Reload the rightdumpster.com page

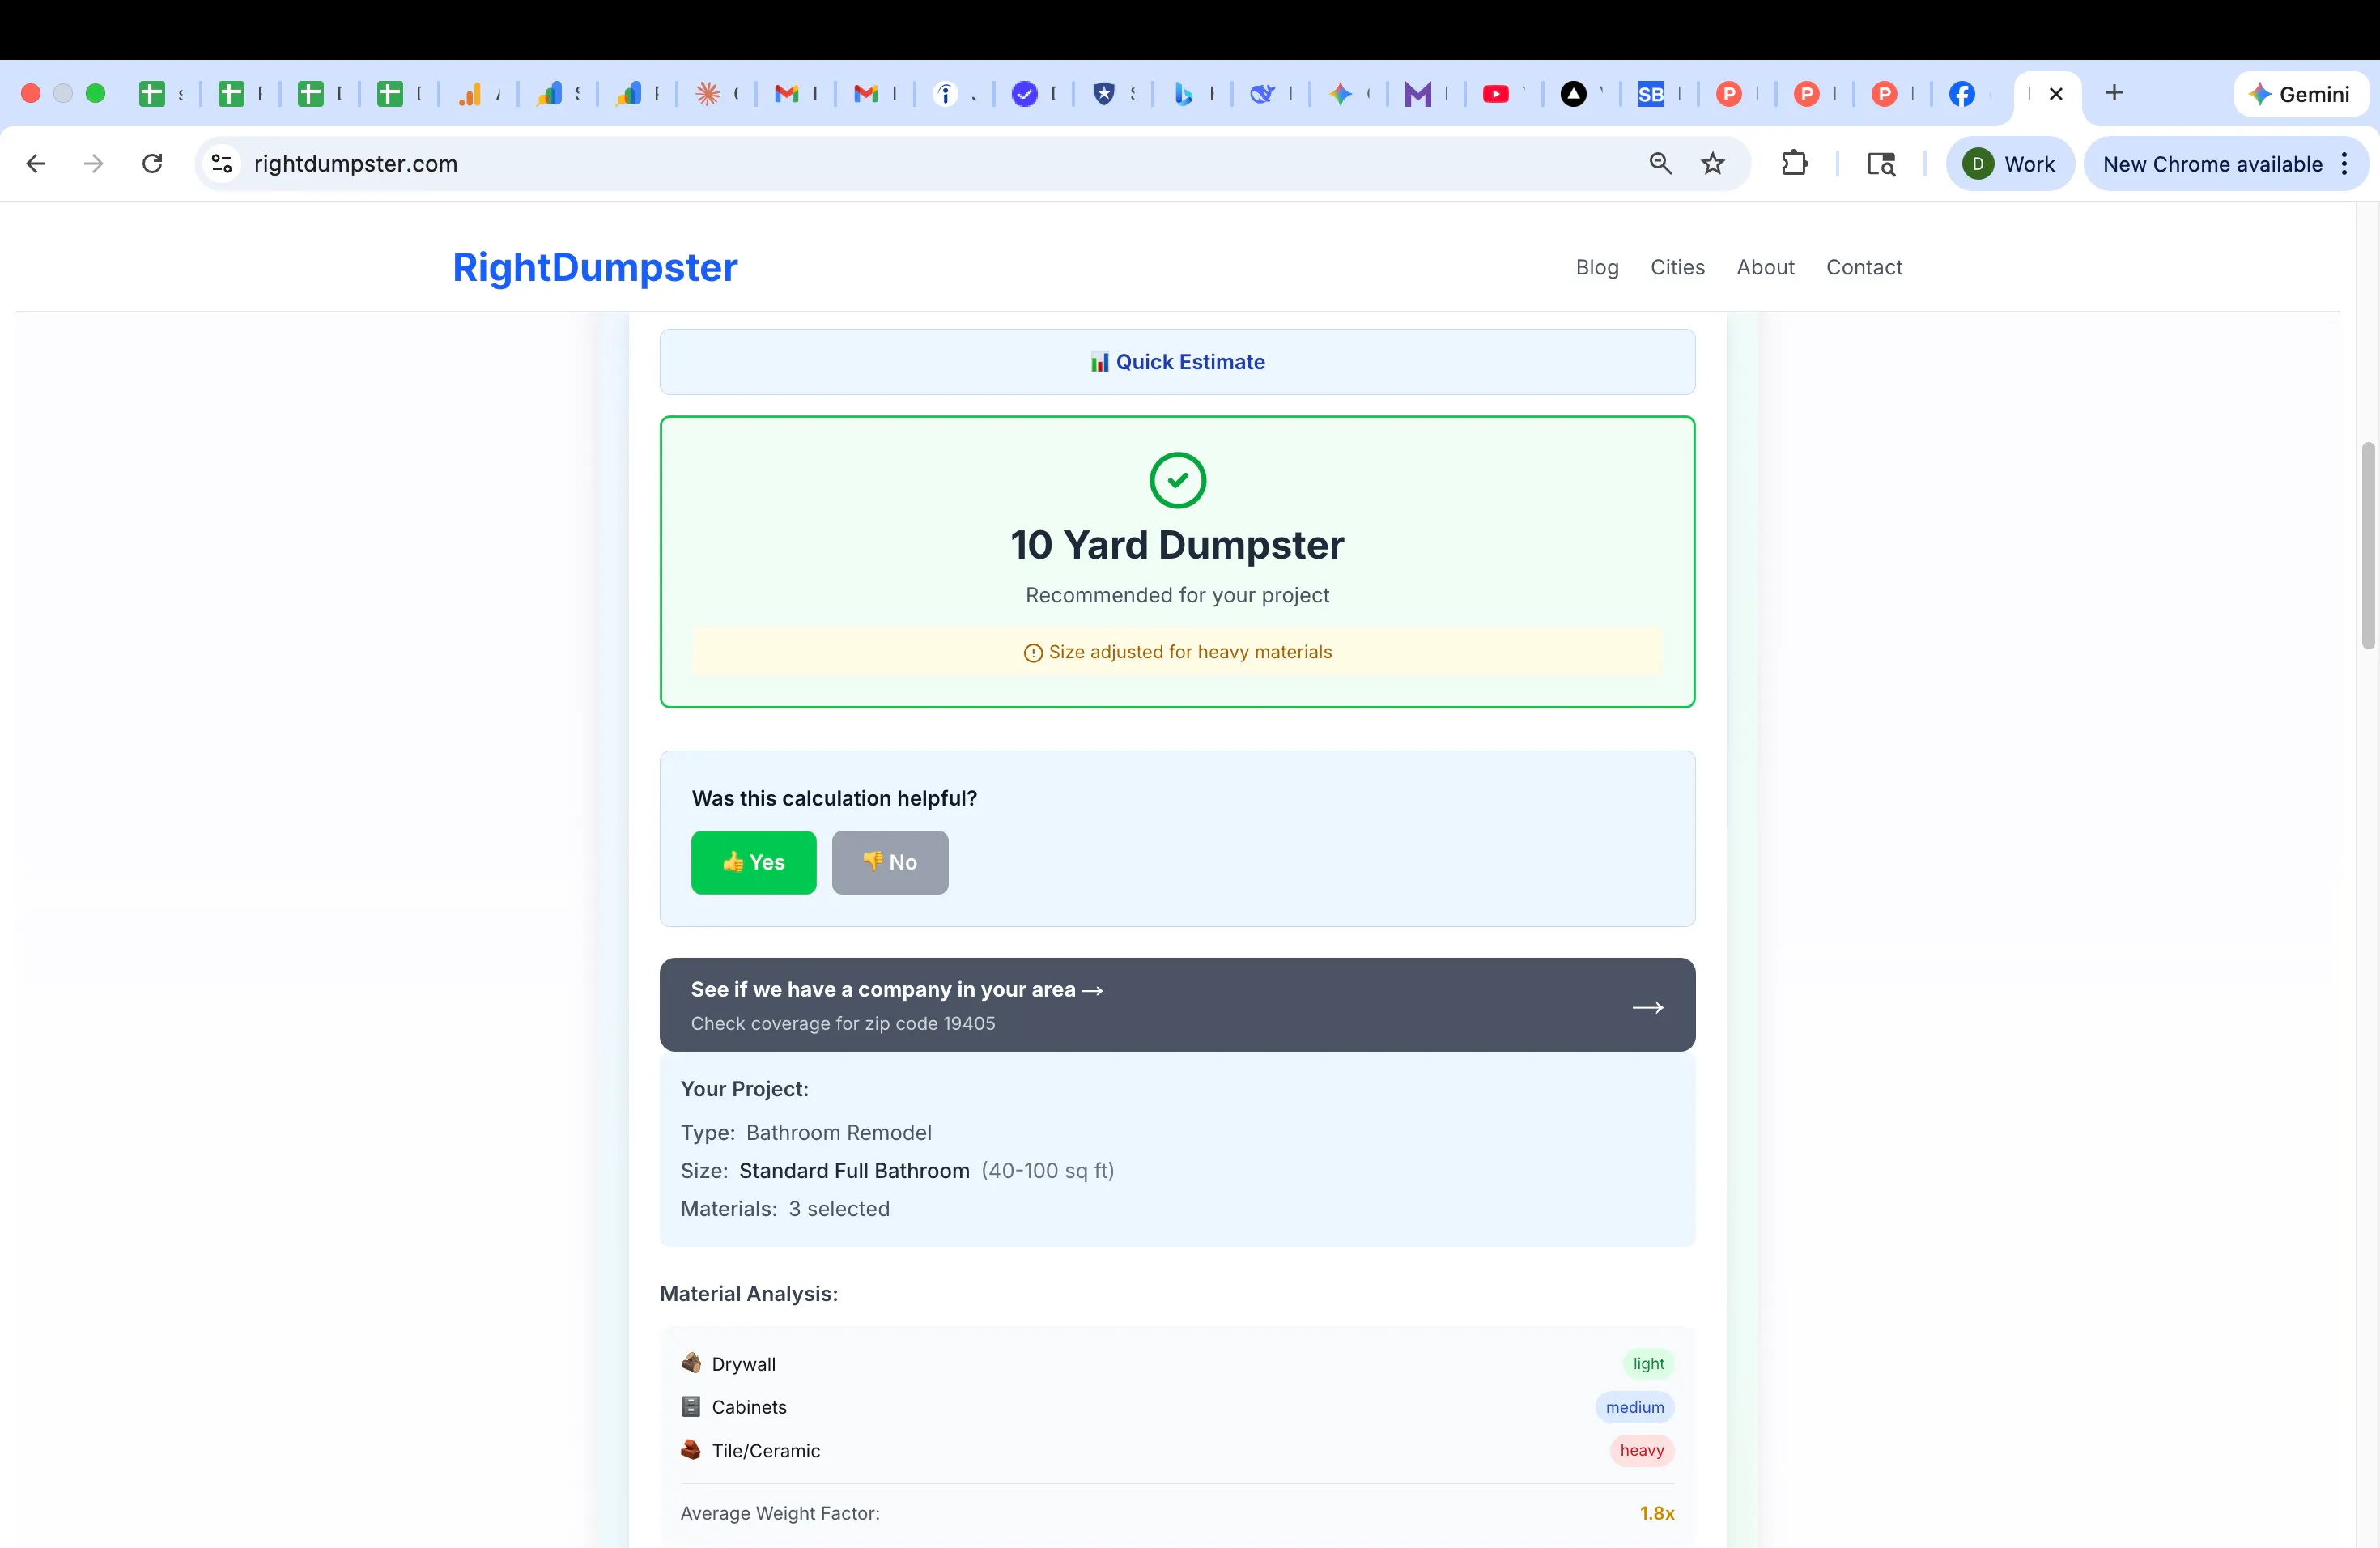[152, 164]
